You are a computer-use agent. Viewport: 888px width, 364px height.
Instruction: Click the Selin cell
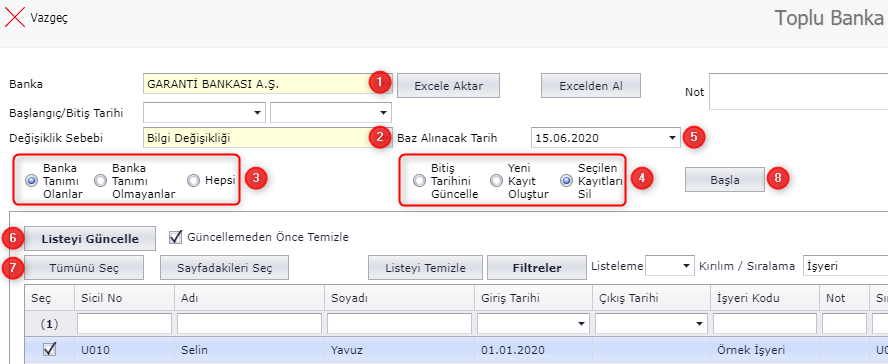pyautogui.click(x=249, y=350)
